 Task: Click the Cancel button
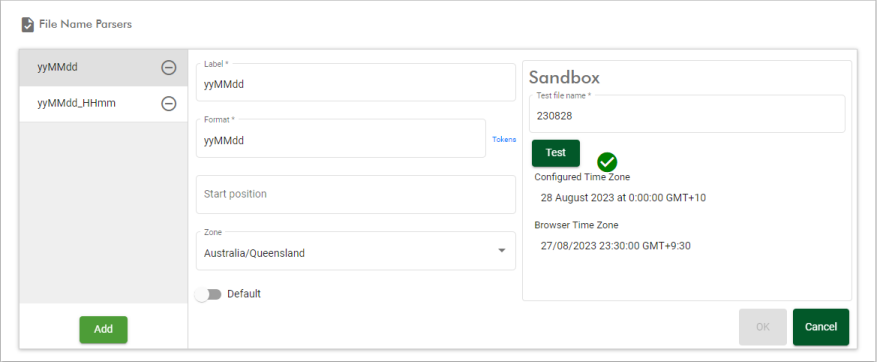pyautogui.click(x=821, y=327)
